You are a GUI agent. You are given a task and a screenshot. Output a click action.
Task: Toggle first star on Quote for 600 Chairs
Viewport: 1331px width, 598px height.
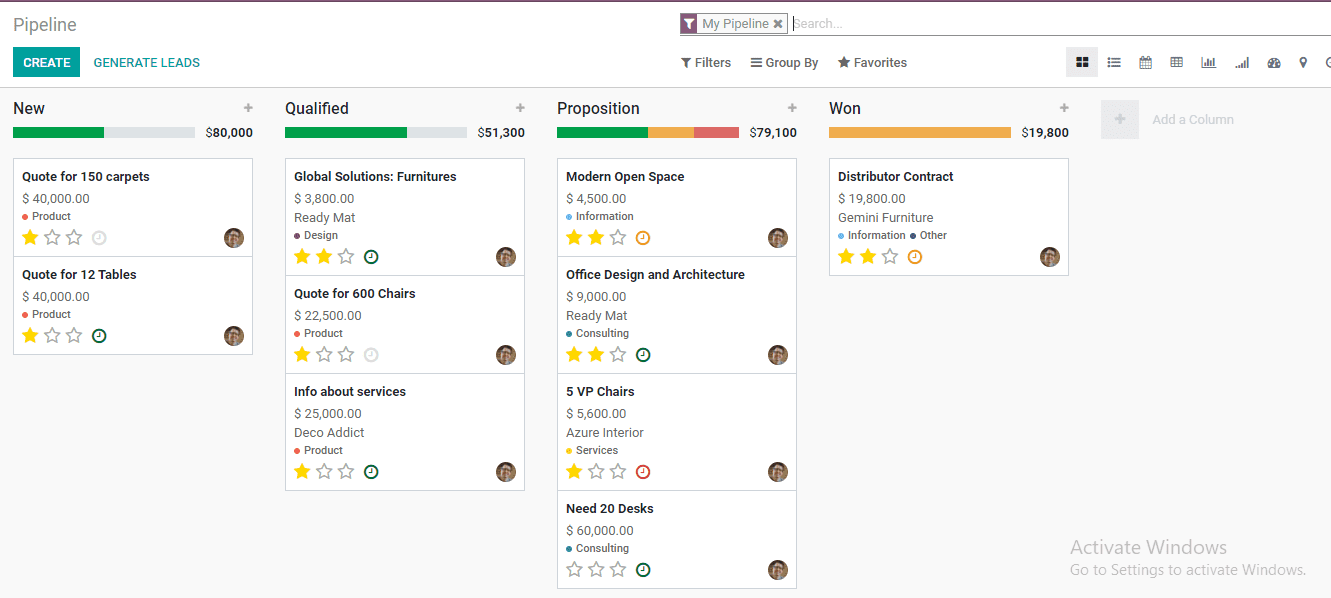pos(302,355)
